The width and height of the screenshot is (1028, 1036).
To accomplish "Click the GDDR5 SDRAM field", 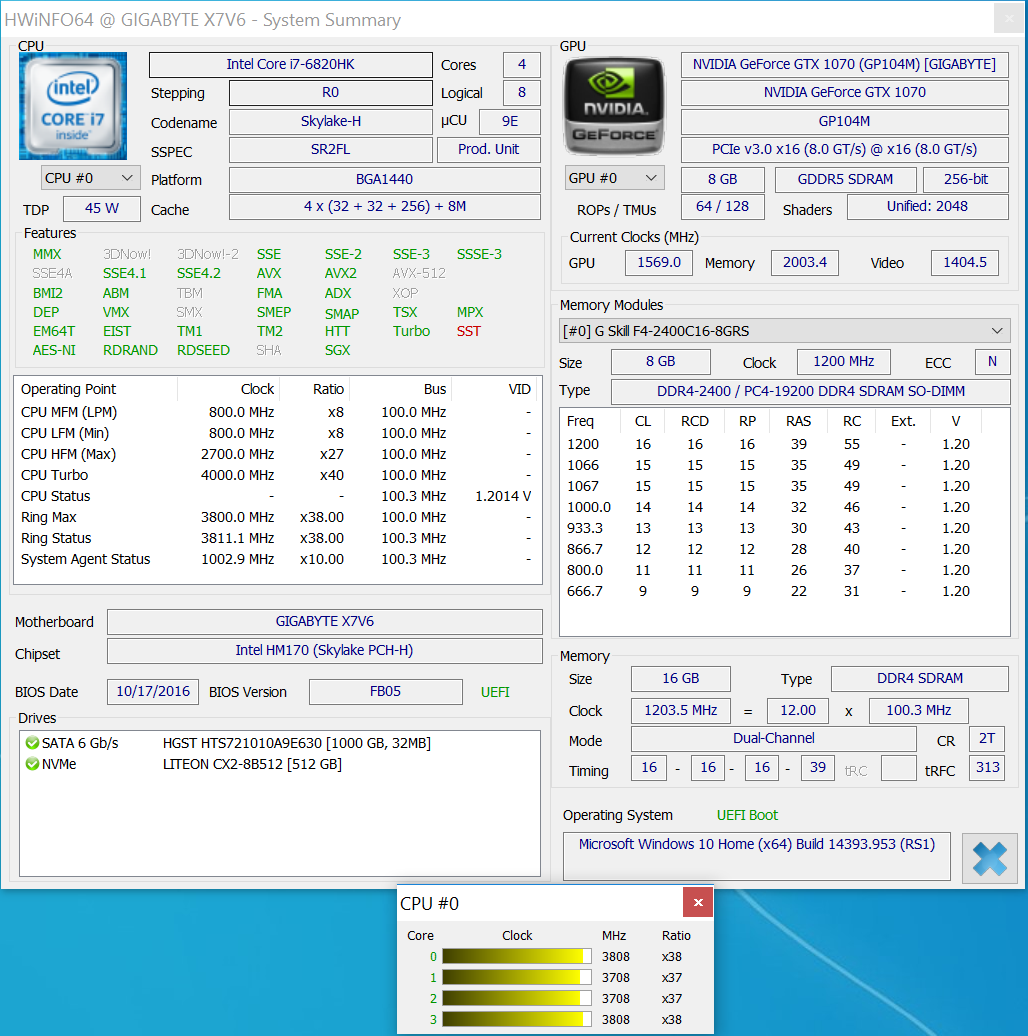I will (x=845, y=180).
